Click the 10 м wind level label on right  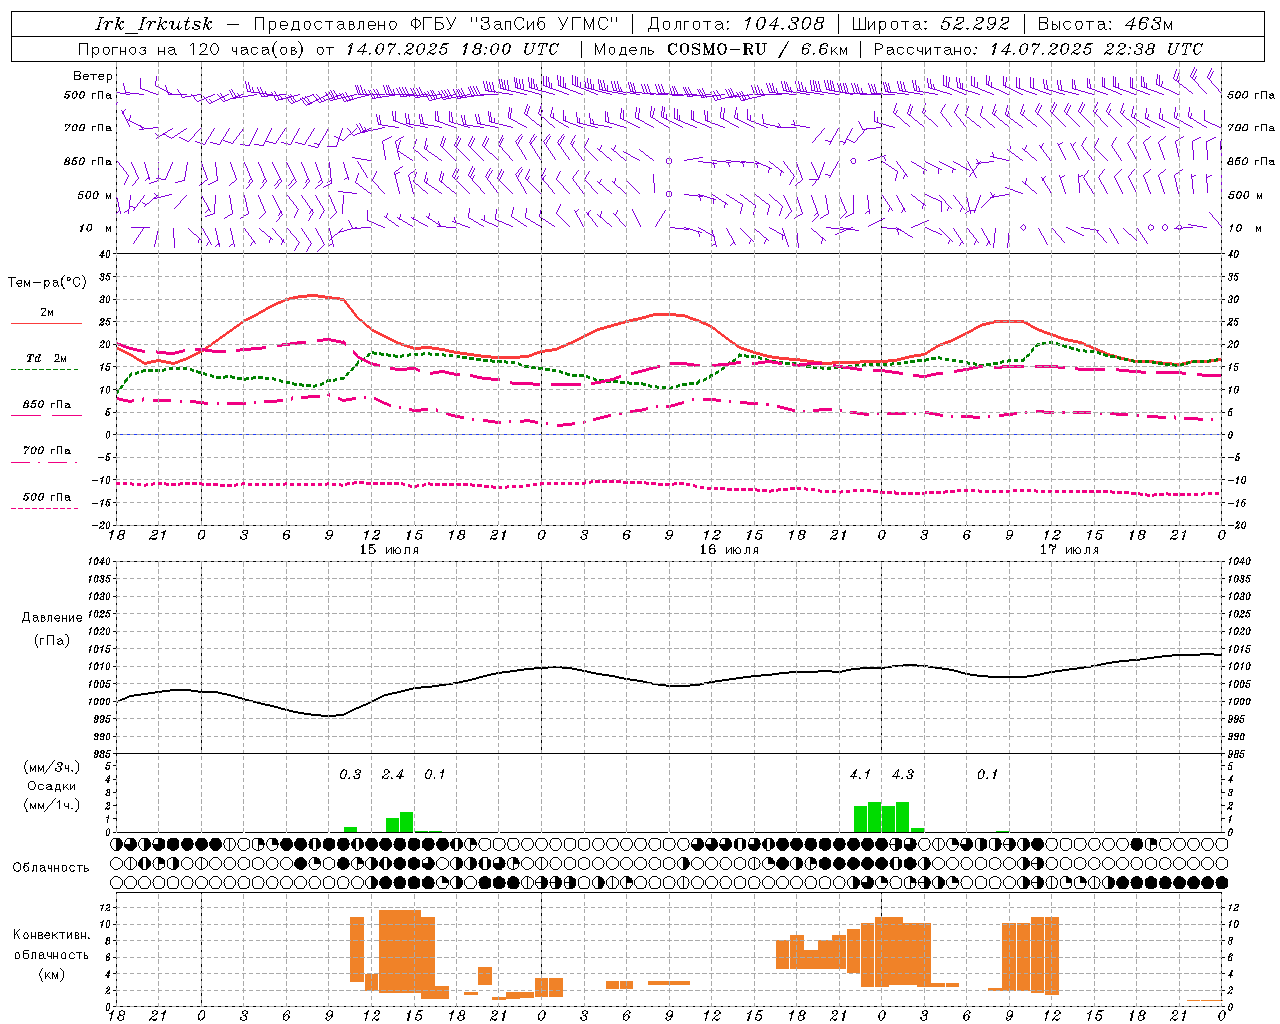pos(1244,228)
